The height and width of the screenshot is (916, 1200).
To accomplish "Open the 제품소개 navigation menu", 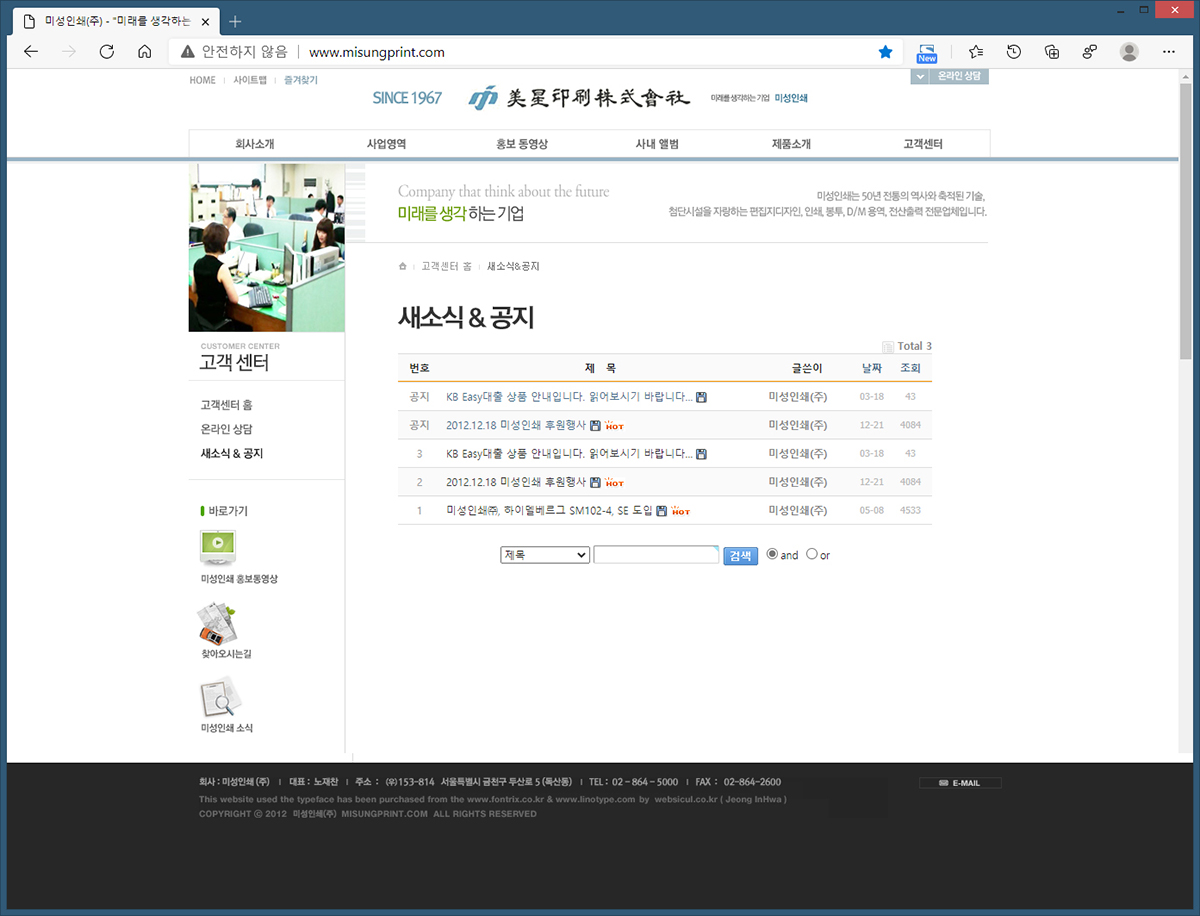I will [791, 144].
